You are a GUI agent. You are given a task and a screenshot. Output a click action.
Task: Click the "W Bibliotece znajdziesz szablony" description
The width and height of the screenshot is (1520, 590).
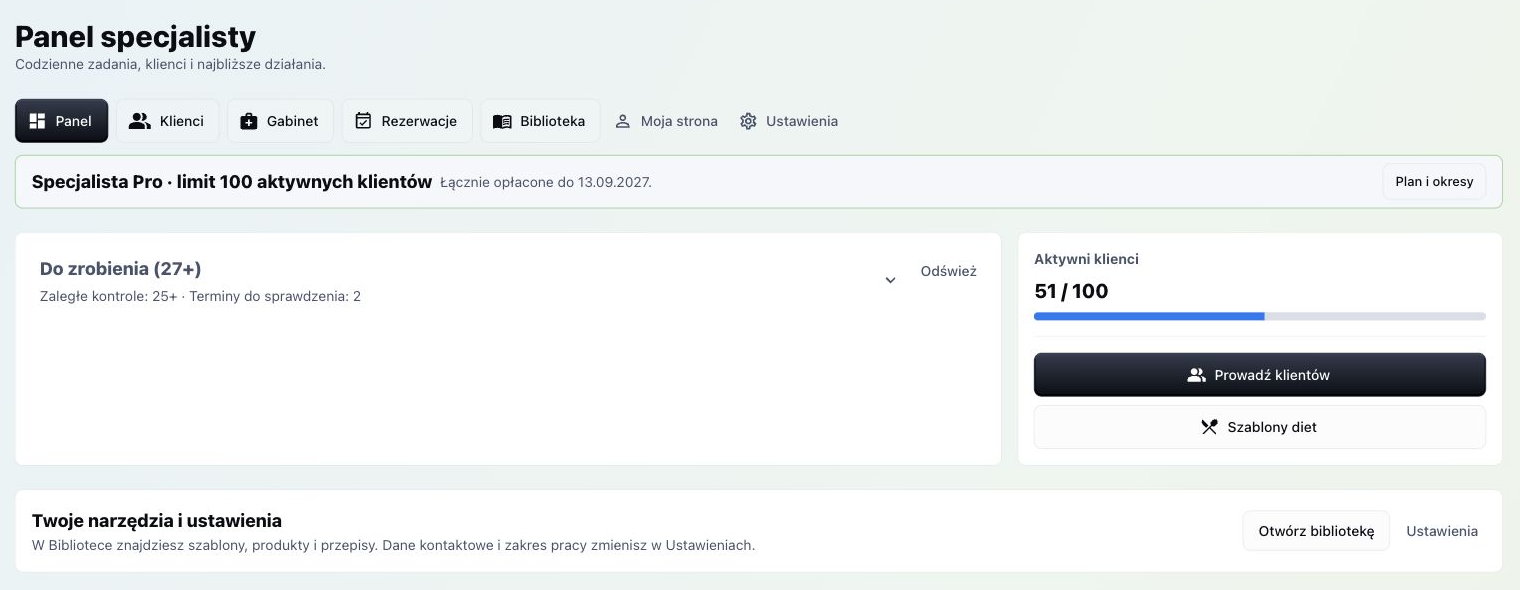393,546
